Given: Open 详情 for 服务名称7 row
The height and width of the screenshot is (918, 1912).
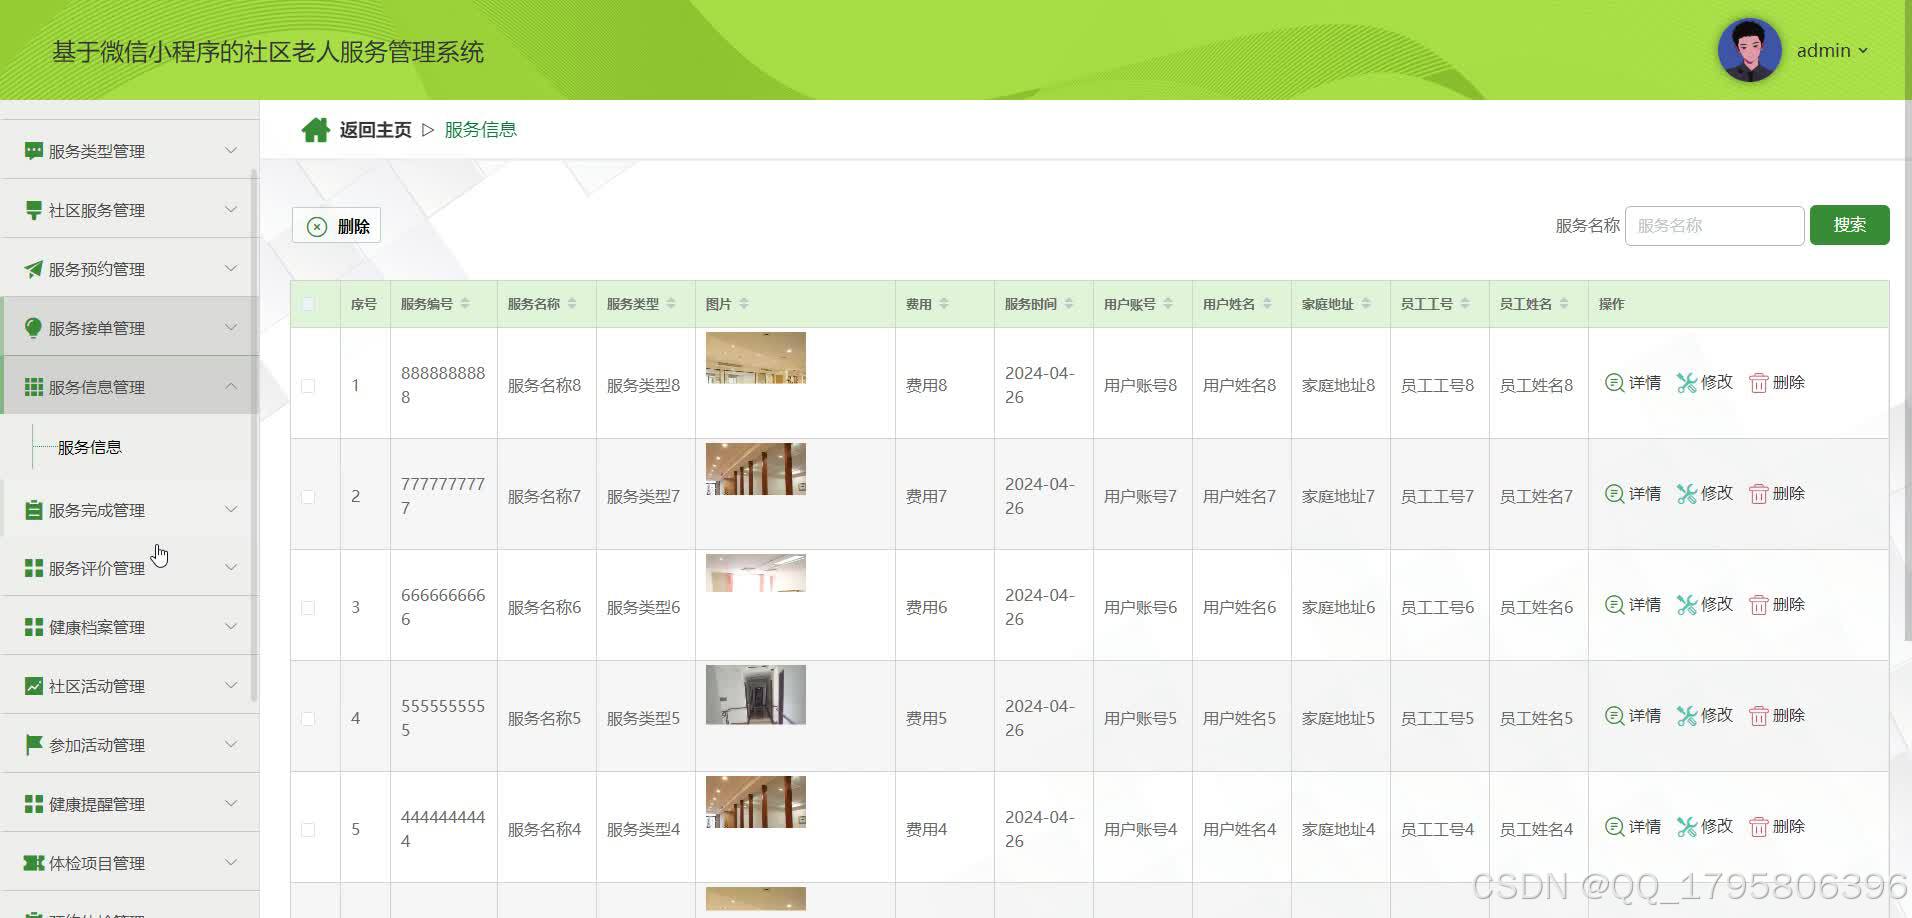Looking at the screenshot, I should [1633, 494].
